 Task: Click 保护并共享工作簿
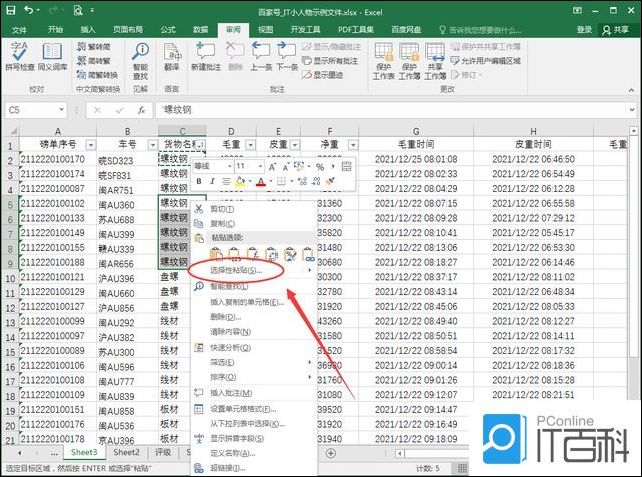click(486, 47)
